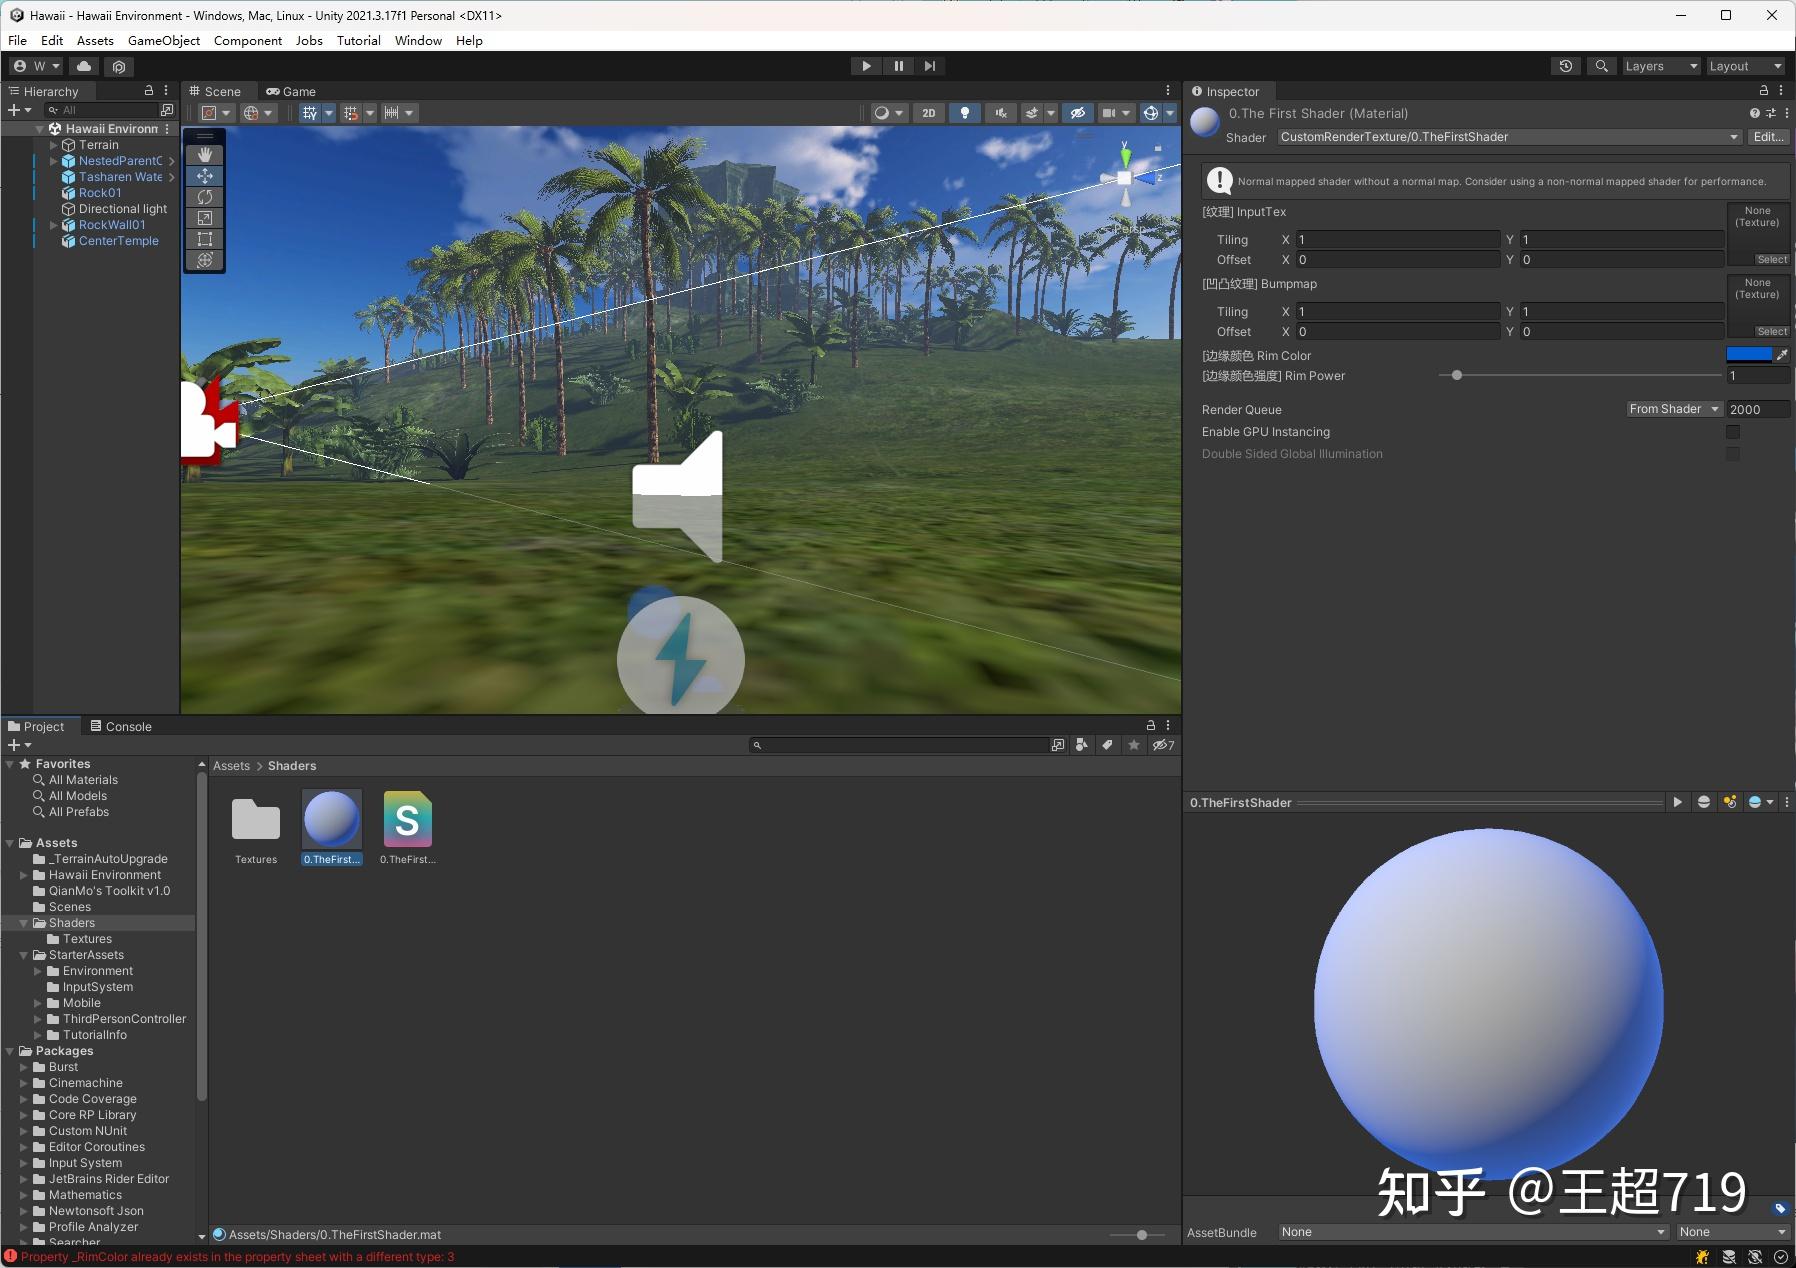Select the Rotate tool in the Scene toolbar
Screen dimensions: 1796x1268
pyautogui.click(x=204, y=197)
